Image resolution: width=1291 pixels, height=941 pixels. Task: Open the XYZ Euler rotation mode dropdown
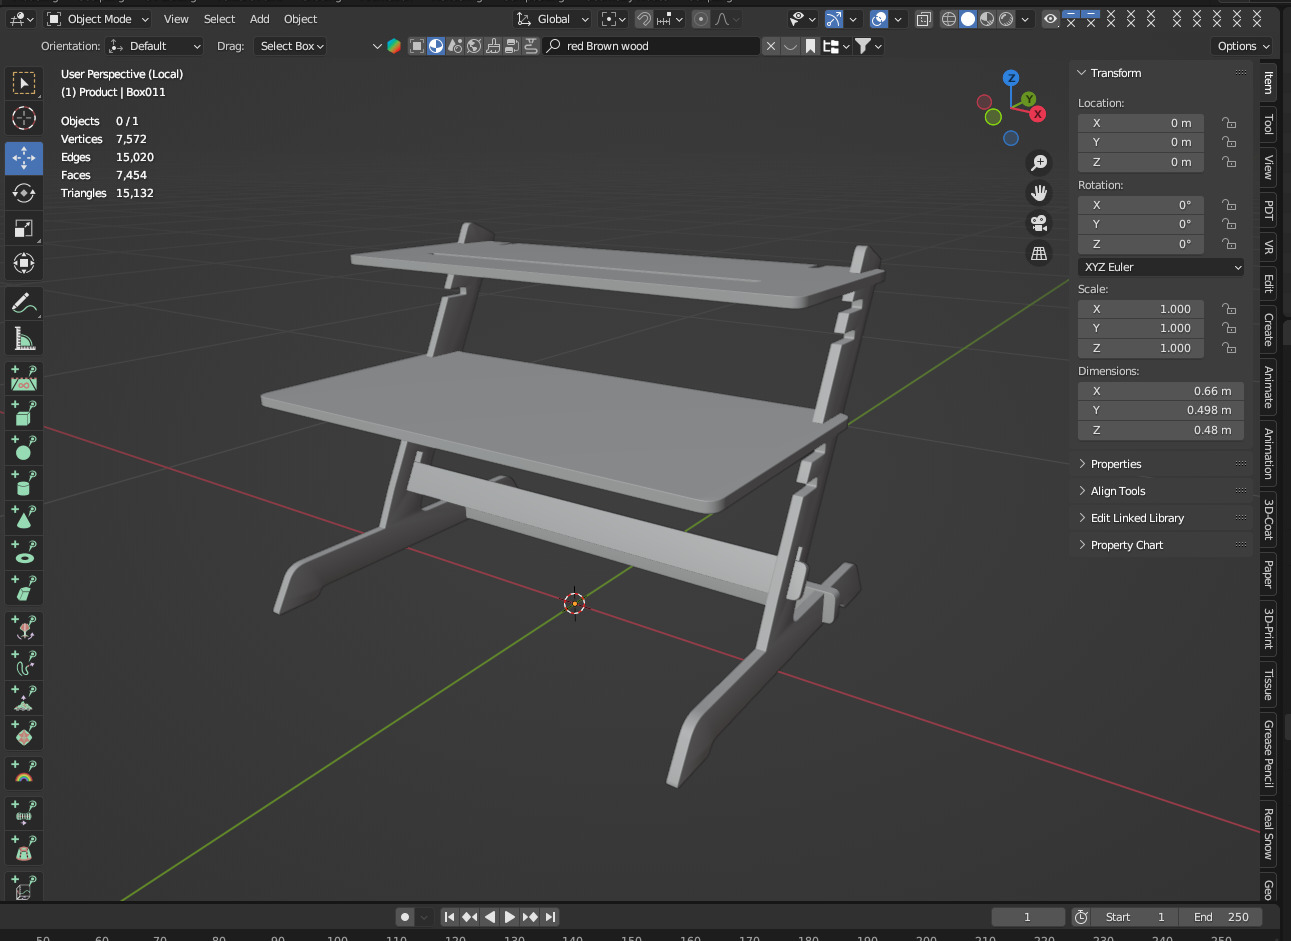pos(1162,267)
